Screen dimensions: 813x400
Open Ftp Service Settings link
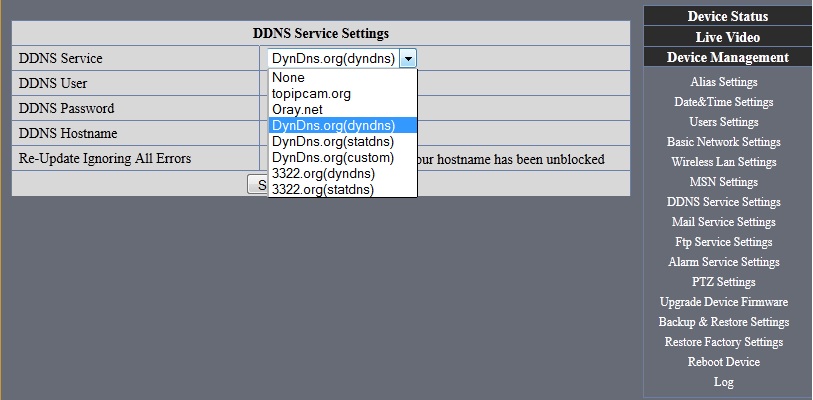(724, 242)
